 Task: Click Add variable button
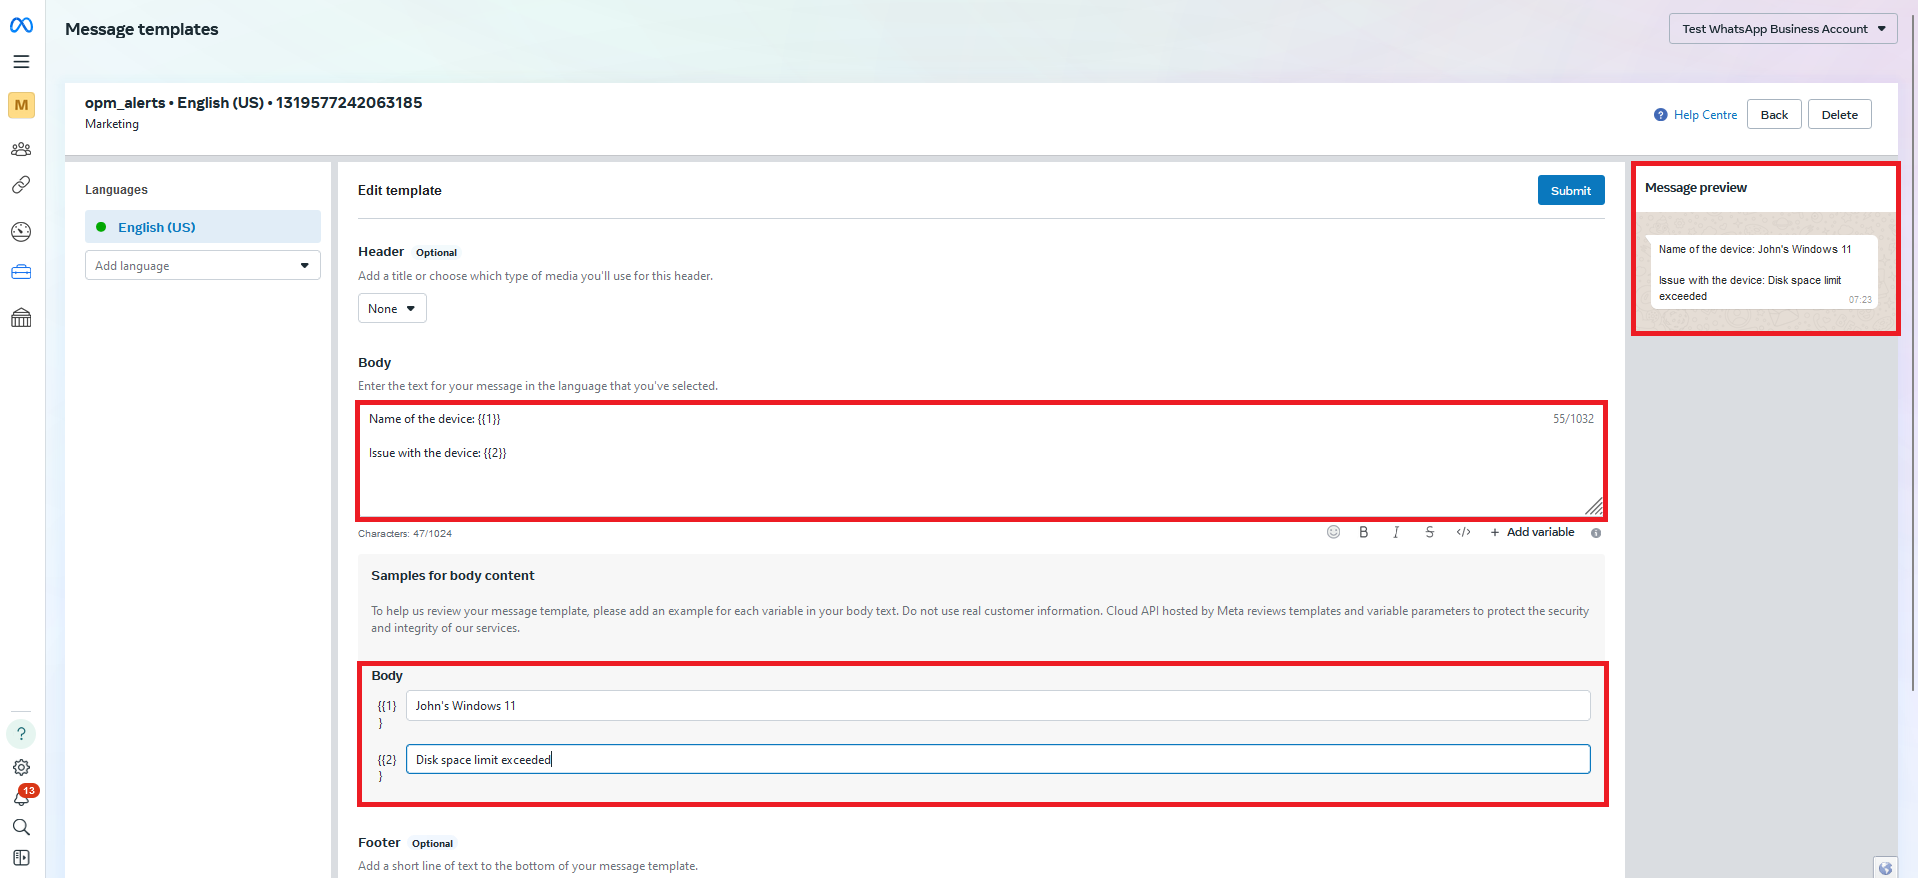click(x=1532, y=532)
